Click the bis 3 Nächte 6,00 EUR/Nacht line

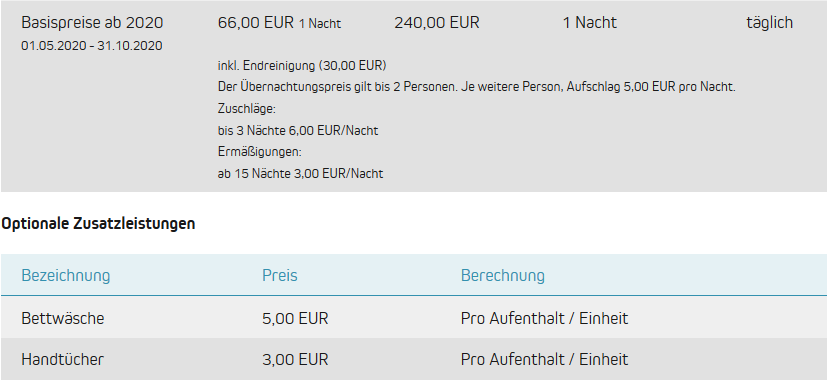(298, 130)
